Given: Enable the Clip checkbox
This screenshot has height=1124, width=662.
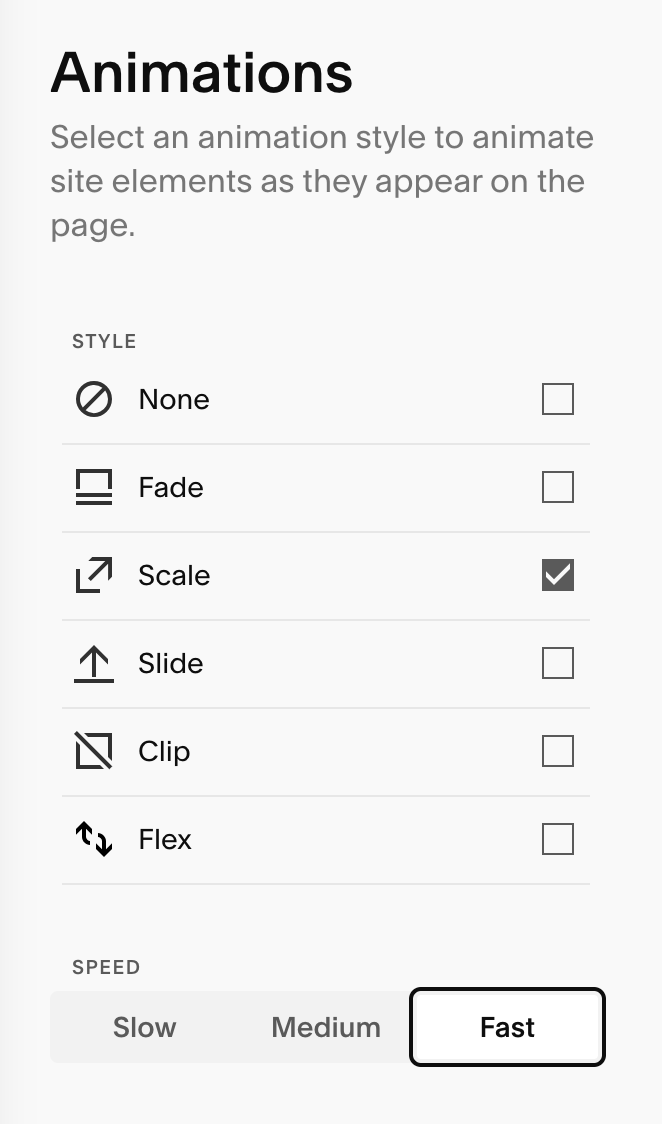Looking at the screenshot, I should (x=558, y=751).
